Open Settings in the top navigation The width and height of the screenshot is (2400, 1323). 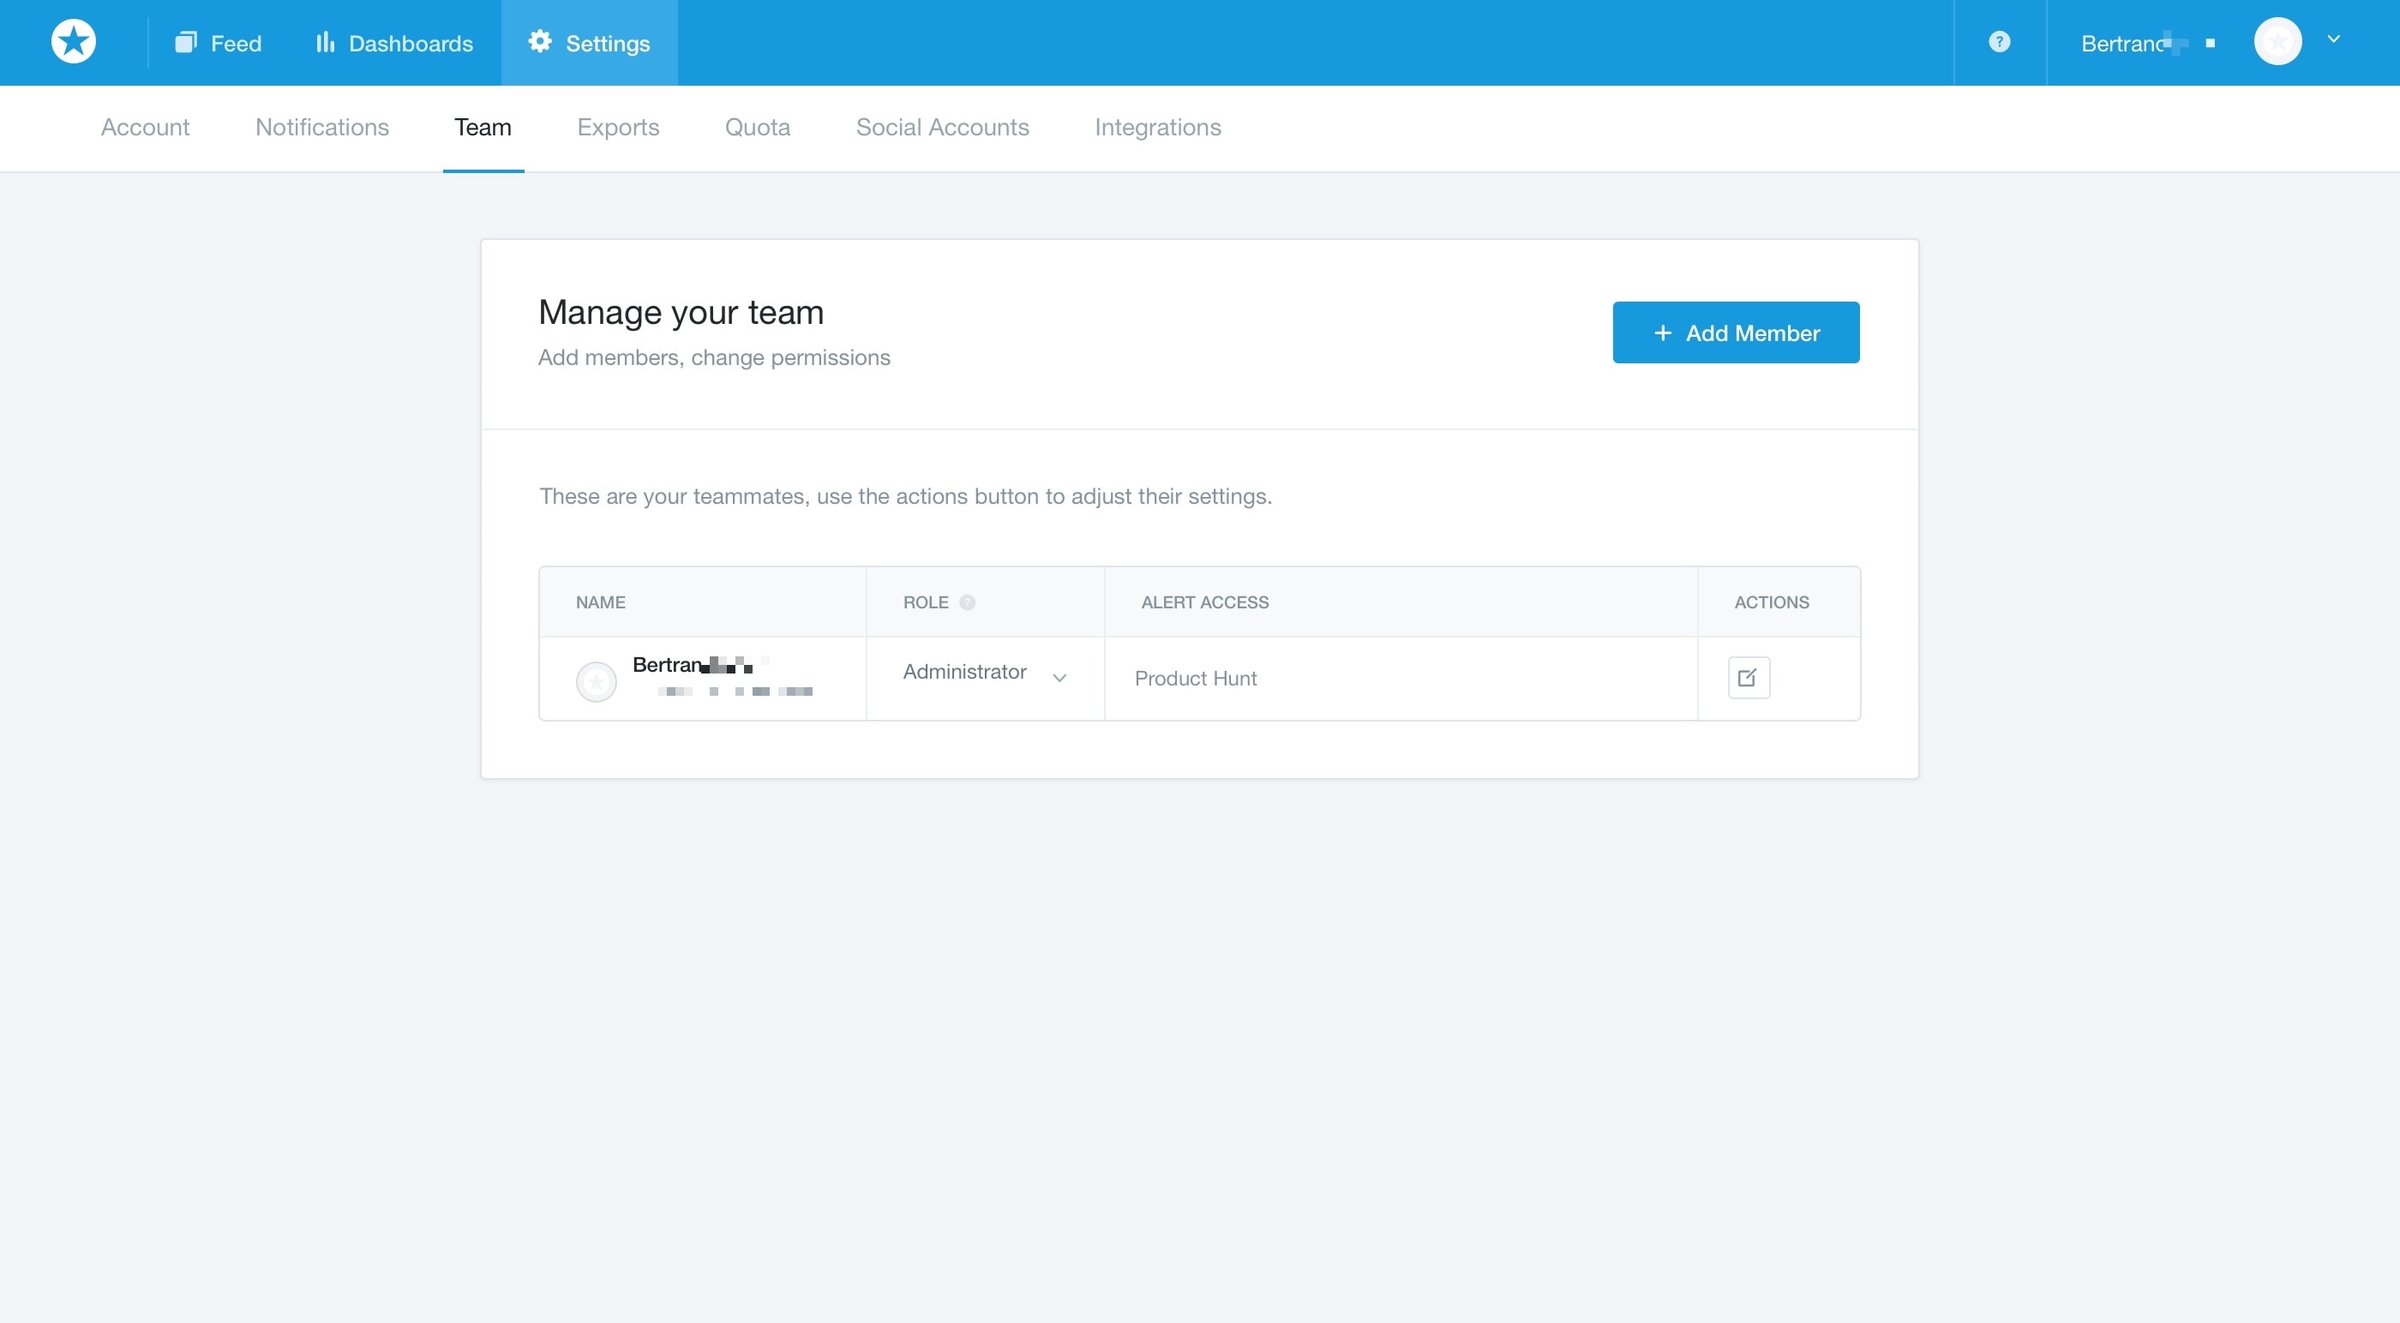pyautogui.click(x=589, y=43)
